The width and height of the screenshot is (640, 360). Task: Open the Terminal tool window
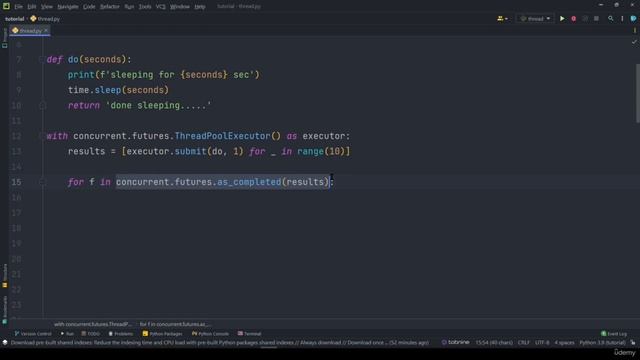tap(249, 334)
